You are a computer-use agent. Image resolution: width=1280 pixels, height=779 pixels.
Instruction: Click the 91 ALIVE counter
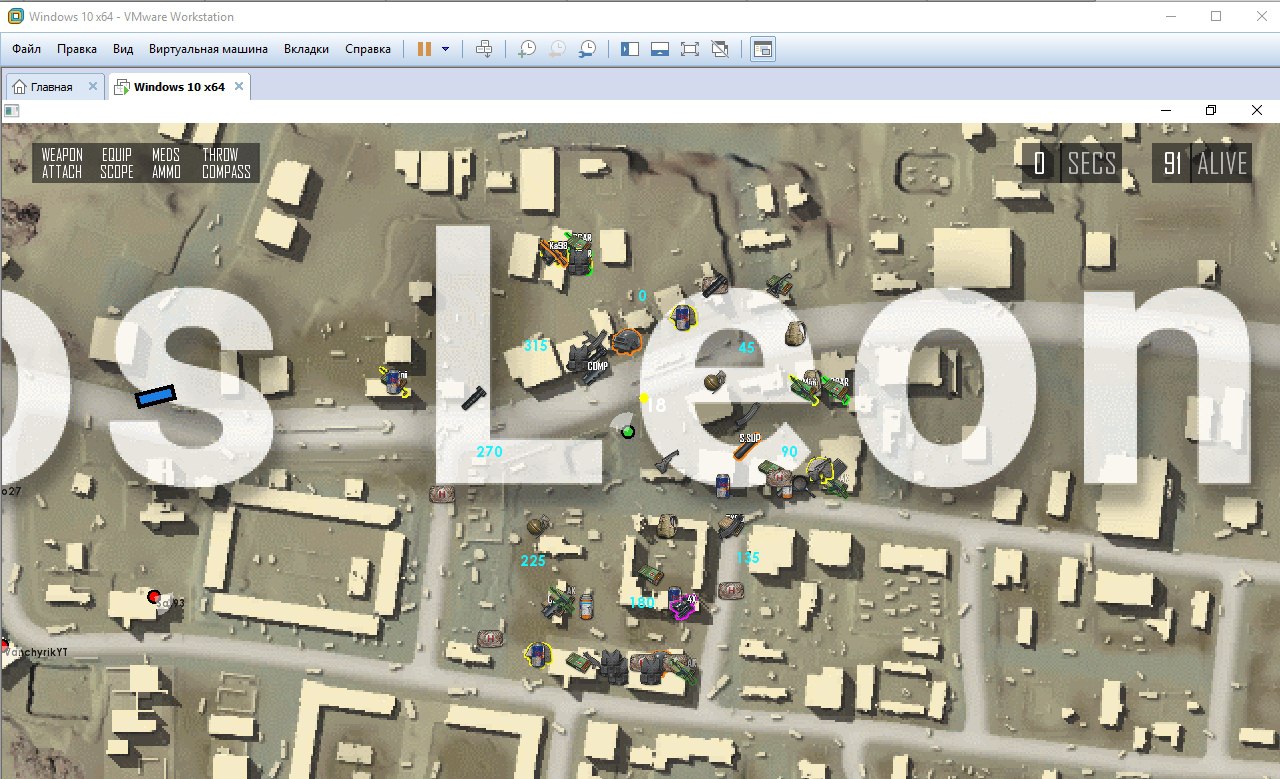[1202, 163]
